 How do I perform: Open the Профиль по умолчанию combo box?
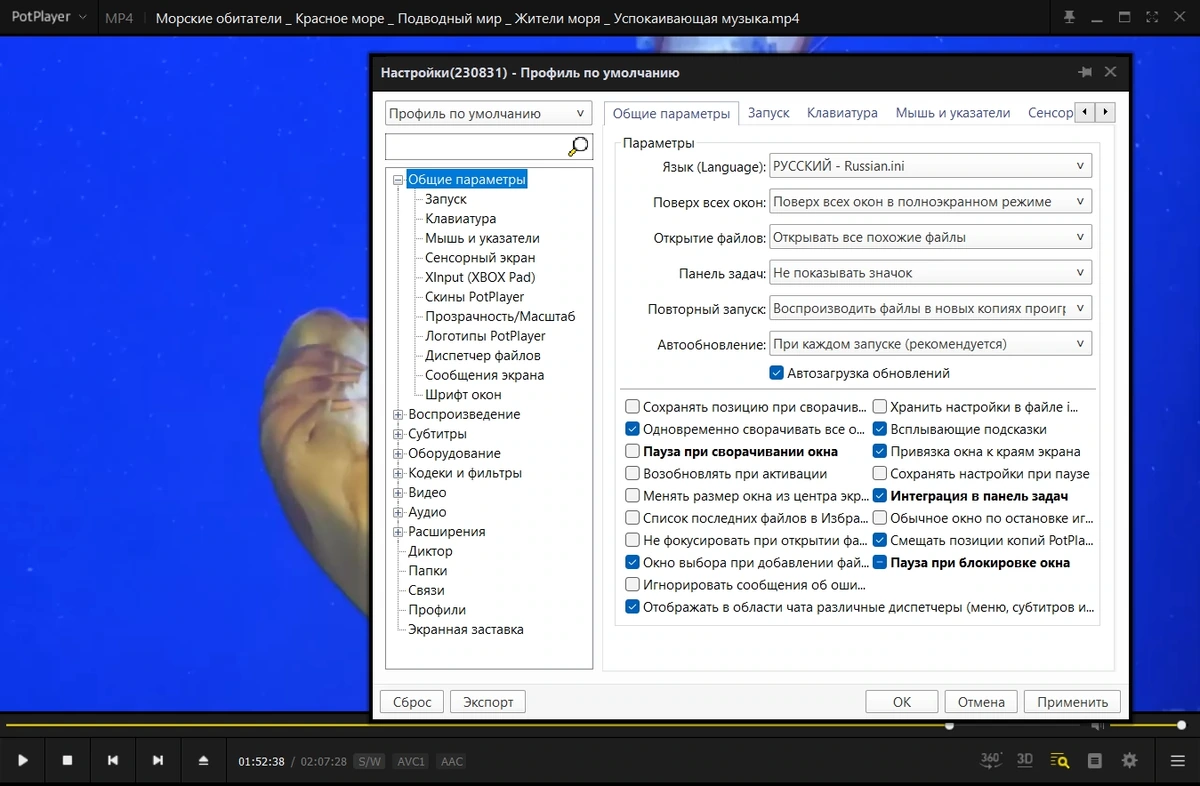[x=489, y=114]
